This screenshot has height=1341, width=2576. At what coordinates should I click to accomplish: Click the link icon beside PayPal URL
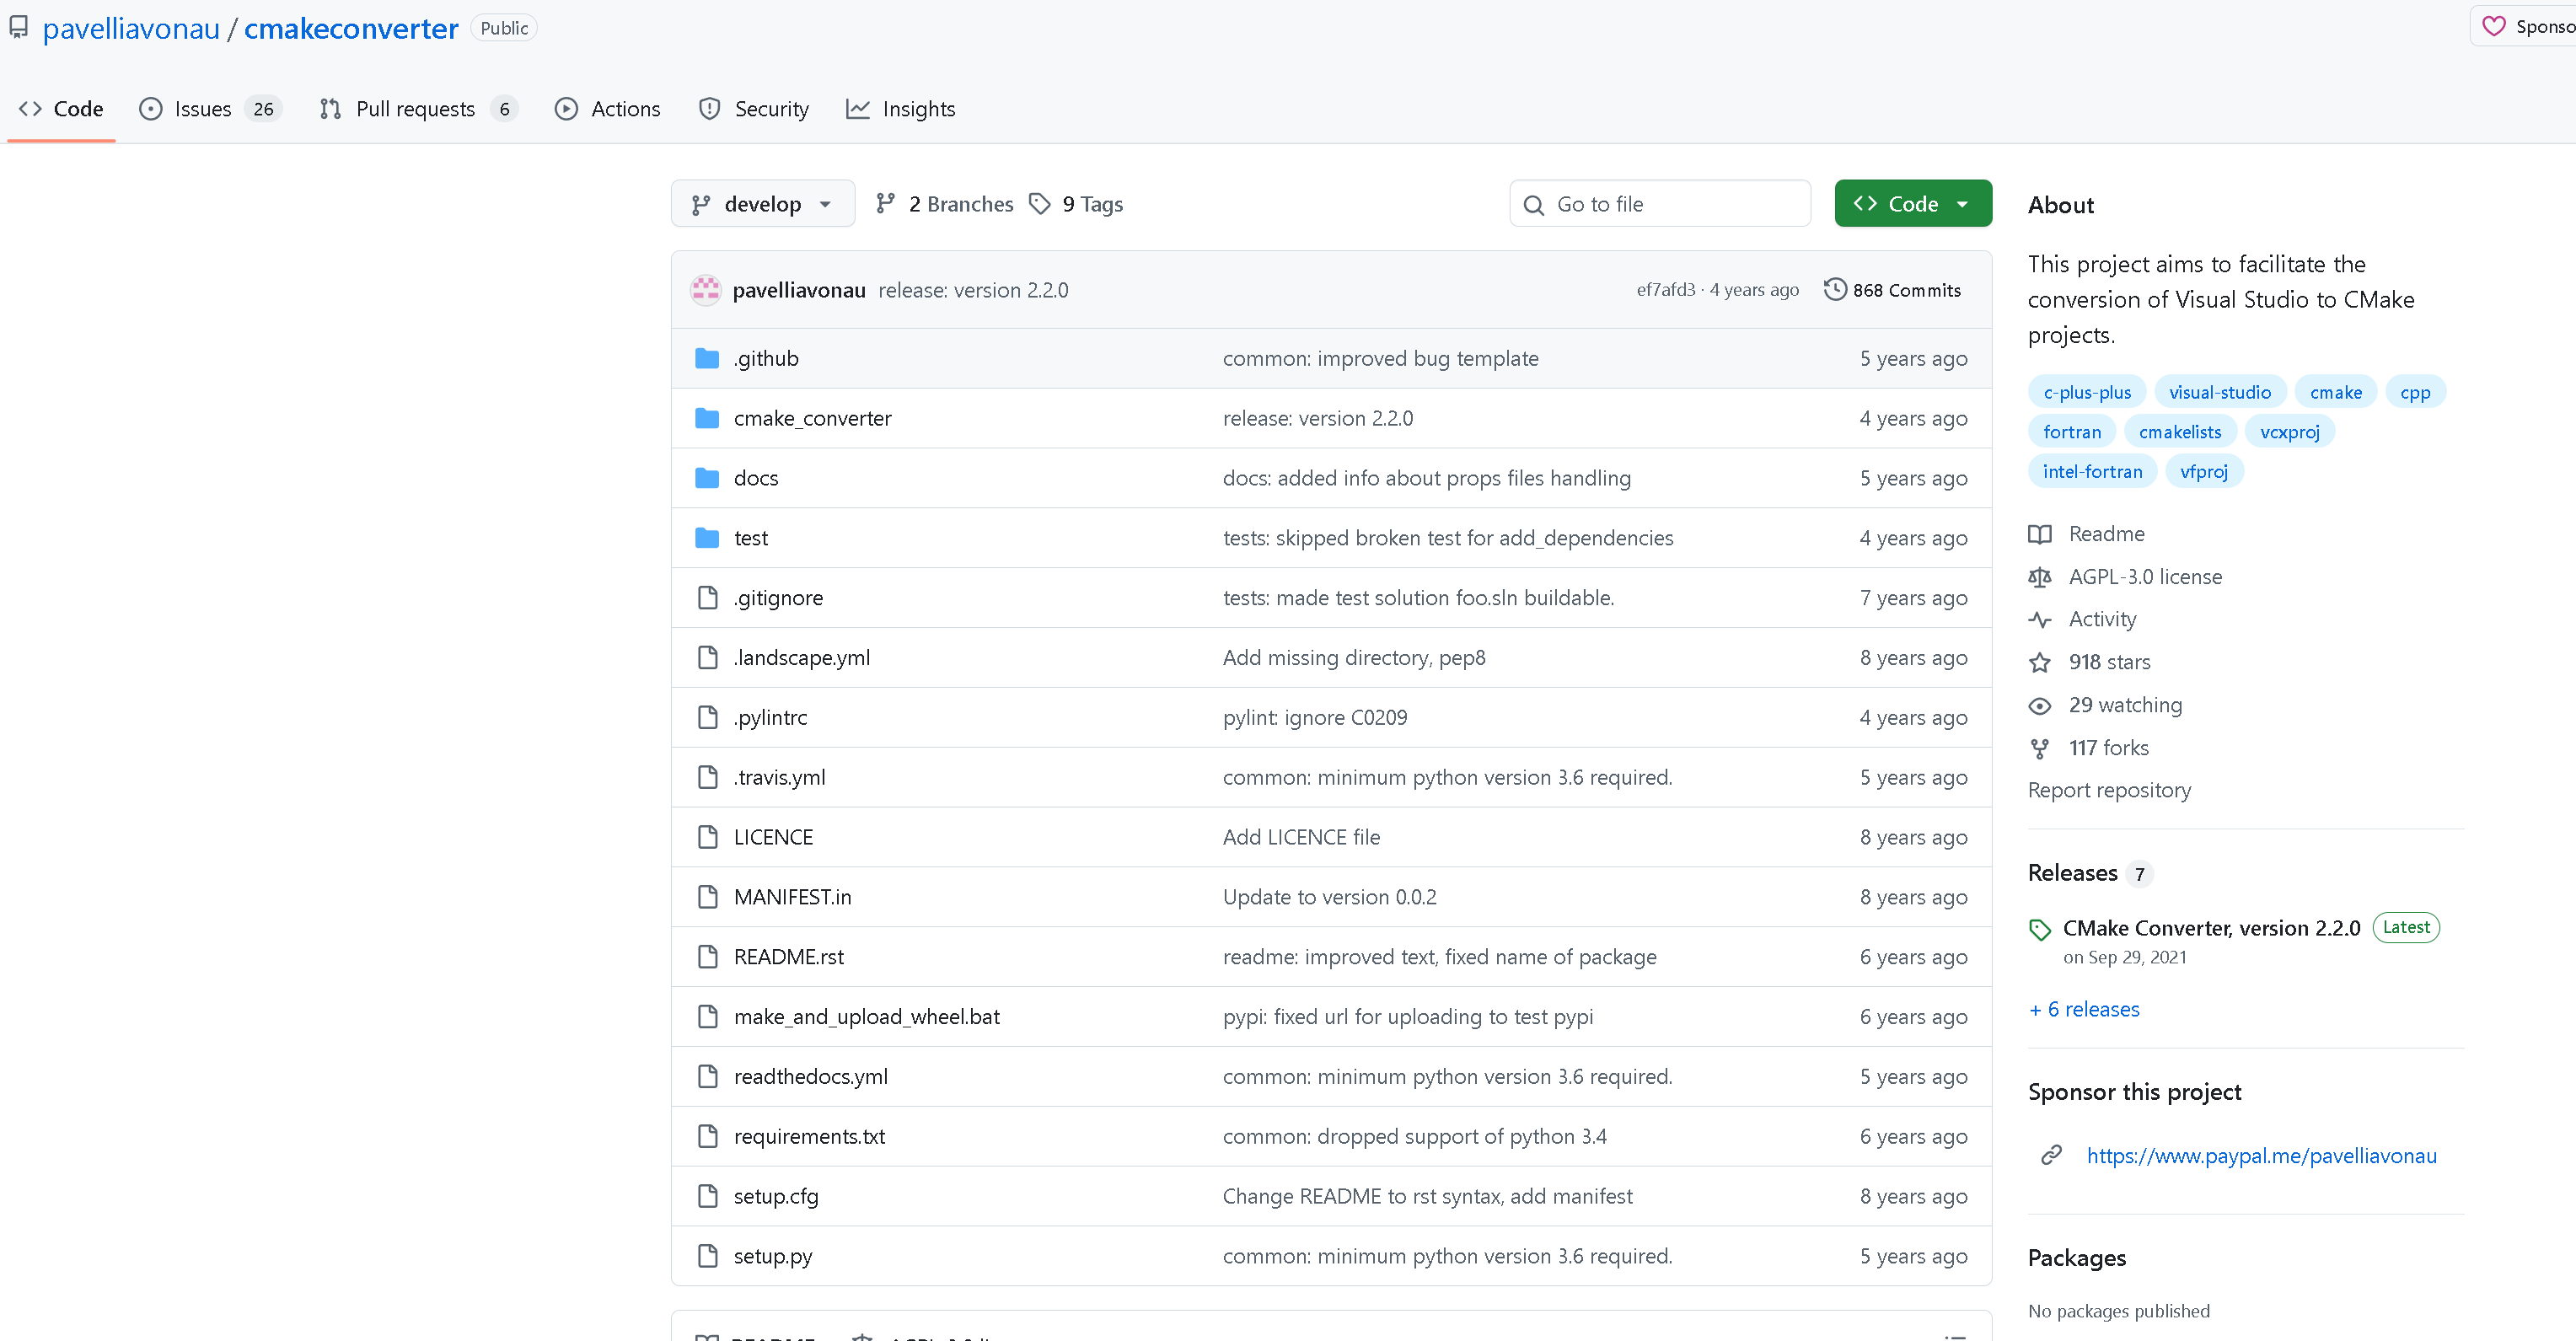[x=2051, y=1156]
